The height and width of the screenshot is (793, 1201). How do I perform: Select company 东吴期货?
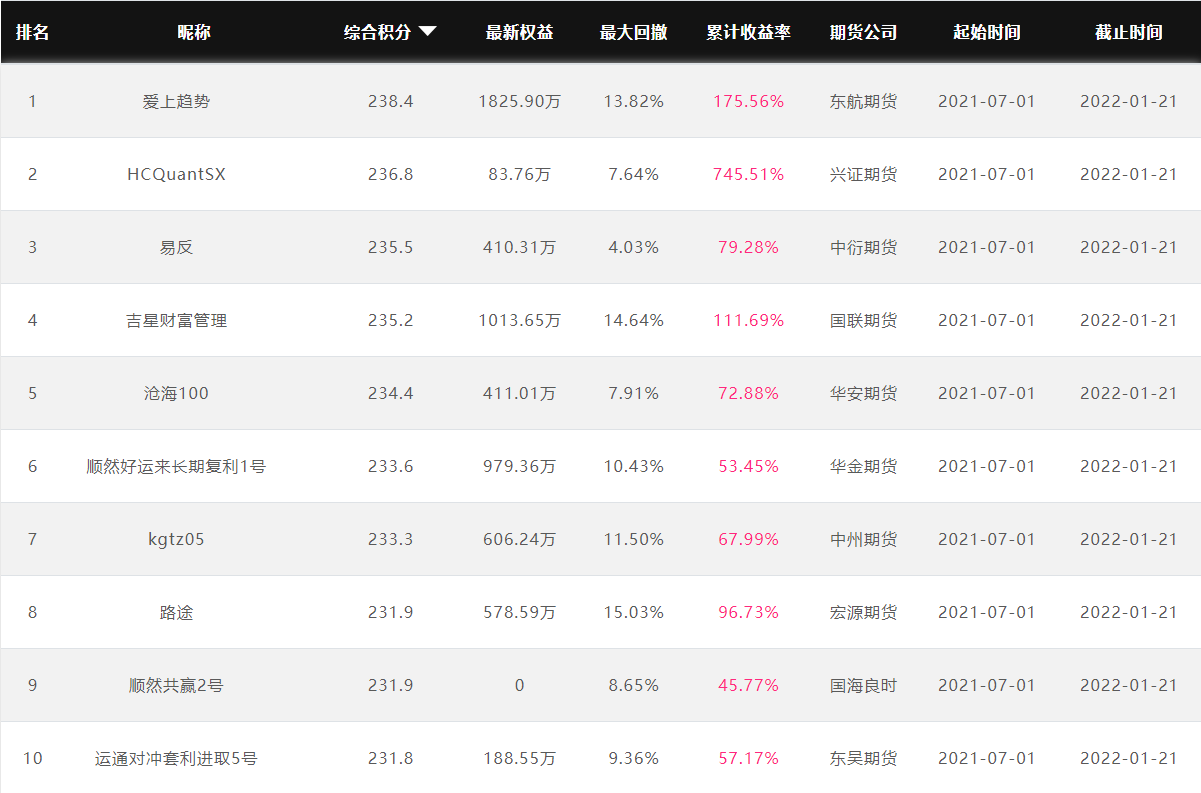pyautogui.click(x=863, y=758)
